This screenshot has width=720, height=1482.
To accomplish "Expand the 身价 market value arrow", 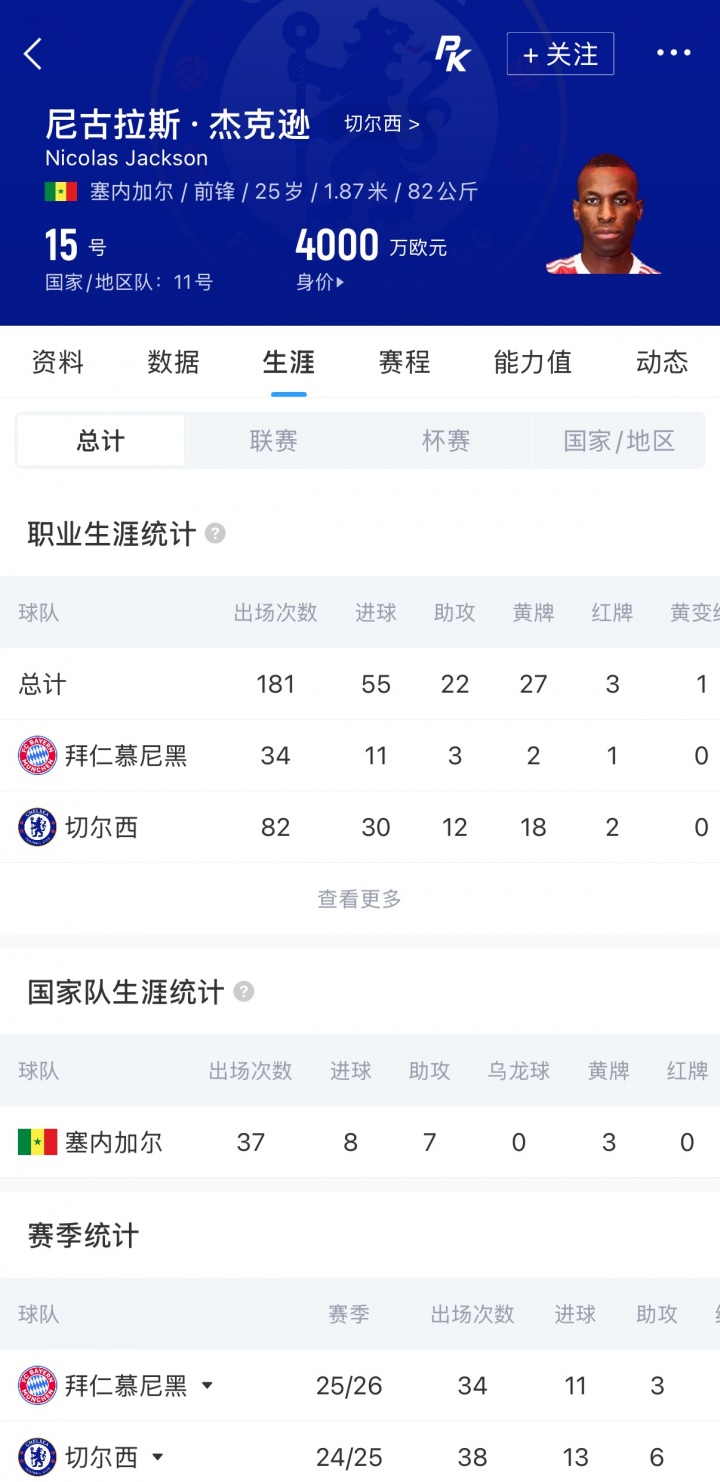I will (x=340, y=283).
